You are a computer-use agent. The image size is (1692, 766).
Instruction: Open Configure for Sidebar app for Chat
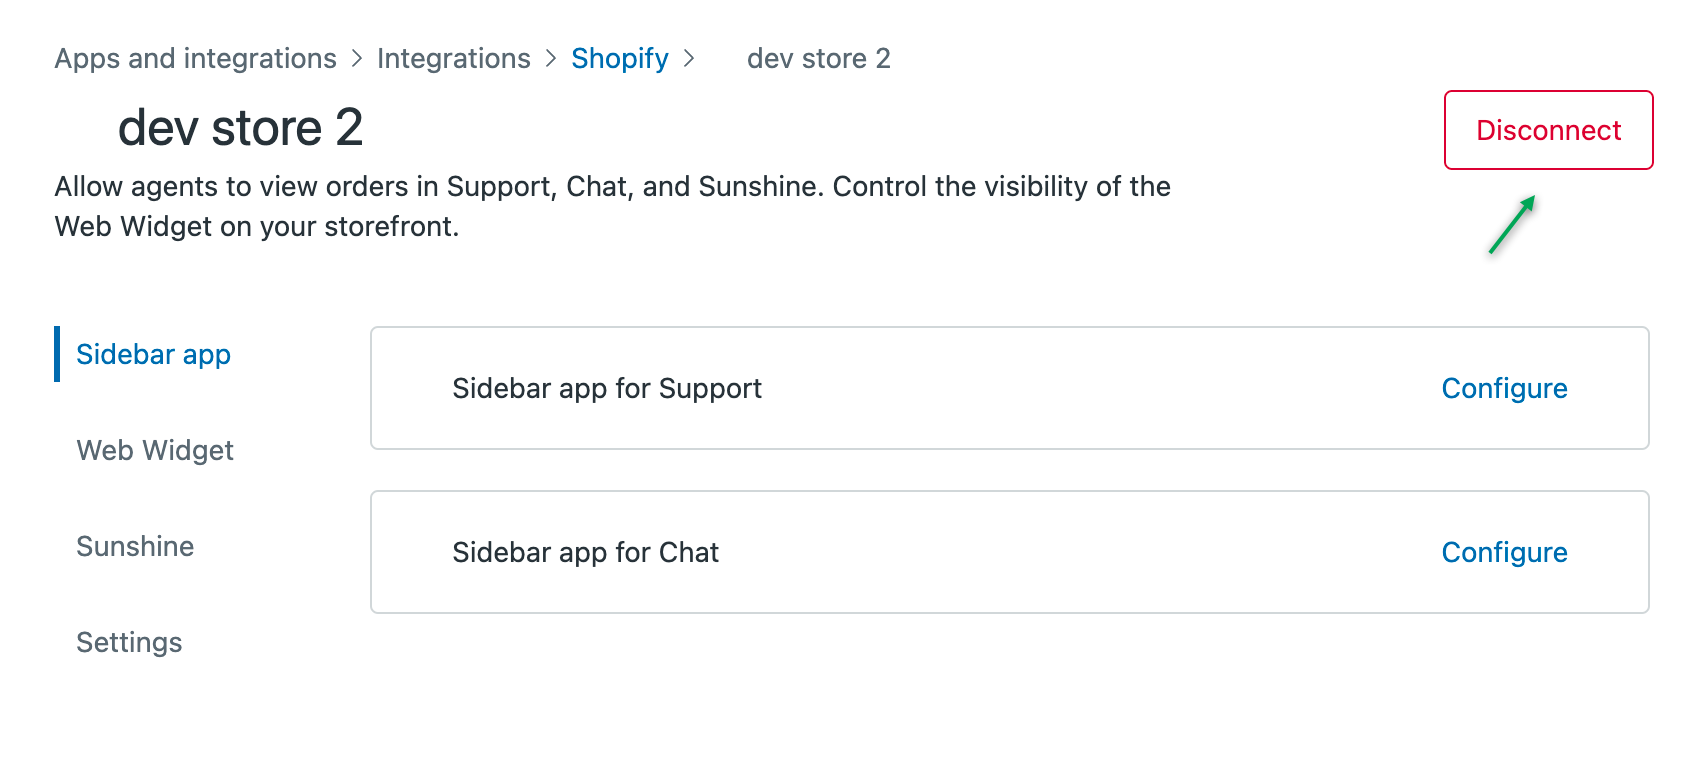[1504, 552]
